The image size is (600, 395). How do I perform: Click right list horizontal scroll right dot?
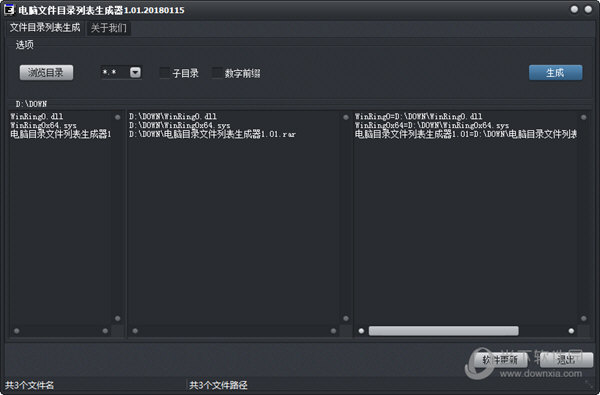click(x=571, y=331)
